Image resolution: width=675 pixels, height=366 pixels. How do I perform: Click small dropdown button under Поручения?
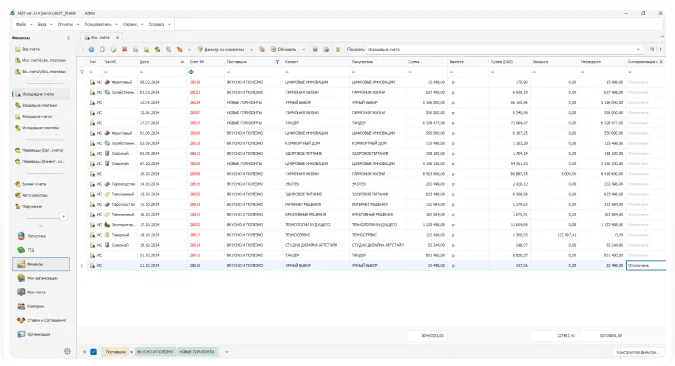click(63, 217)
